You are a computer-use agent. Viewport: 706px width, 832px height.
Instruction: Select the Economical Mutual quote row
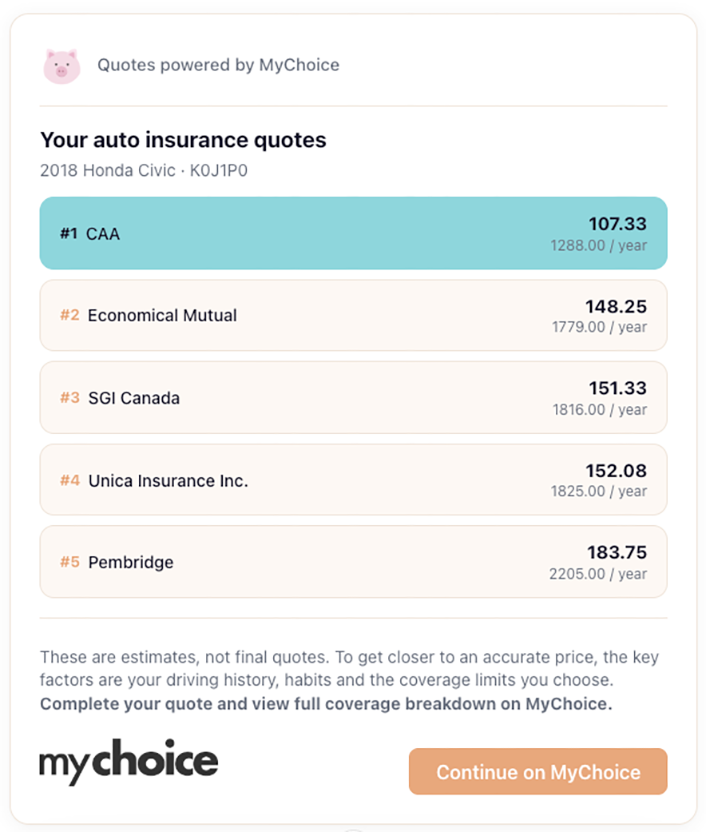click(353, 315)
